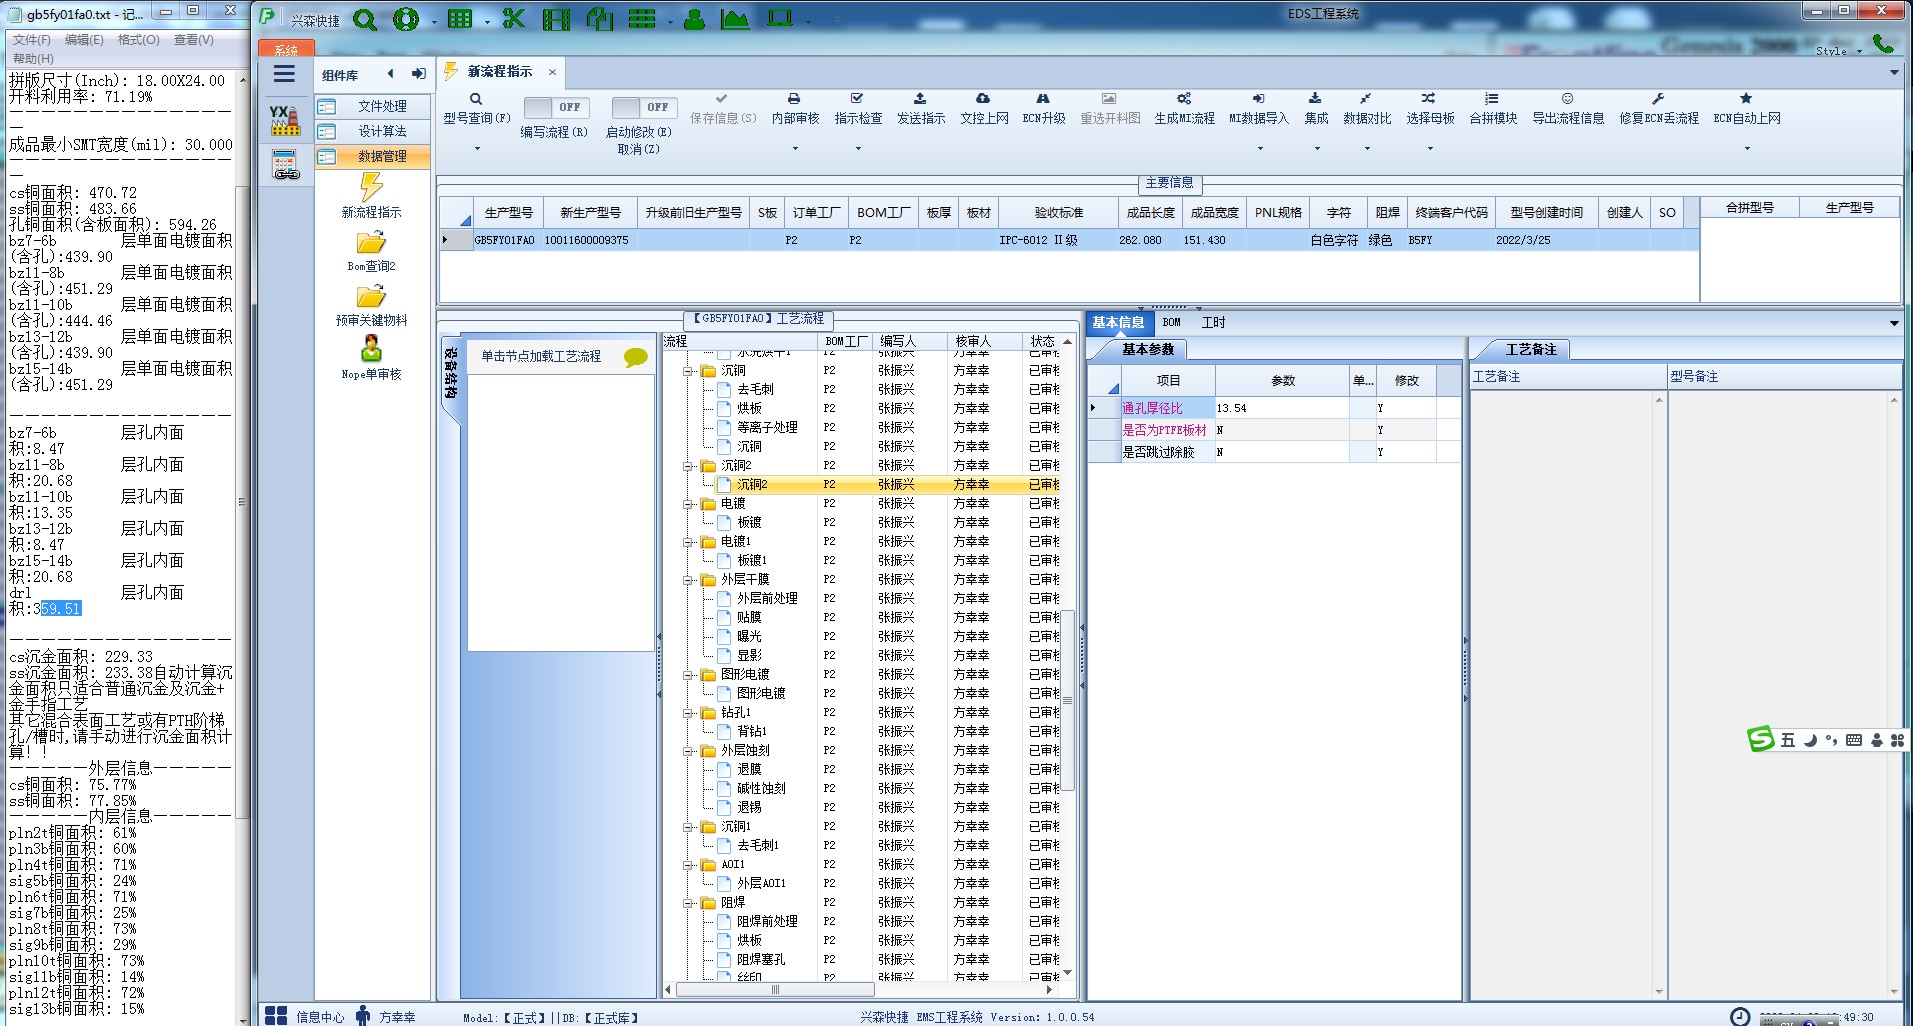Image resolution: width=1913 pixels, height=1026 pixels.
Task: Select 数据管理 group in component library
Action: pos(373,156)
